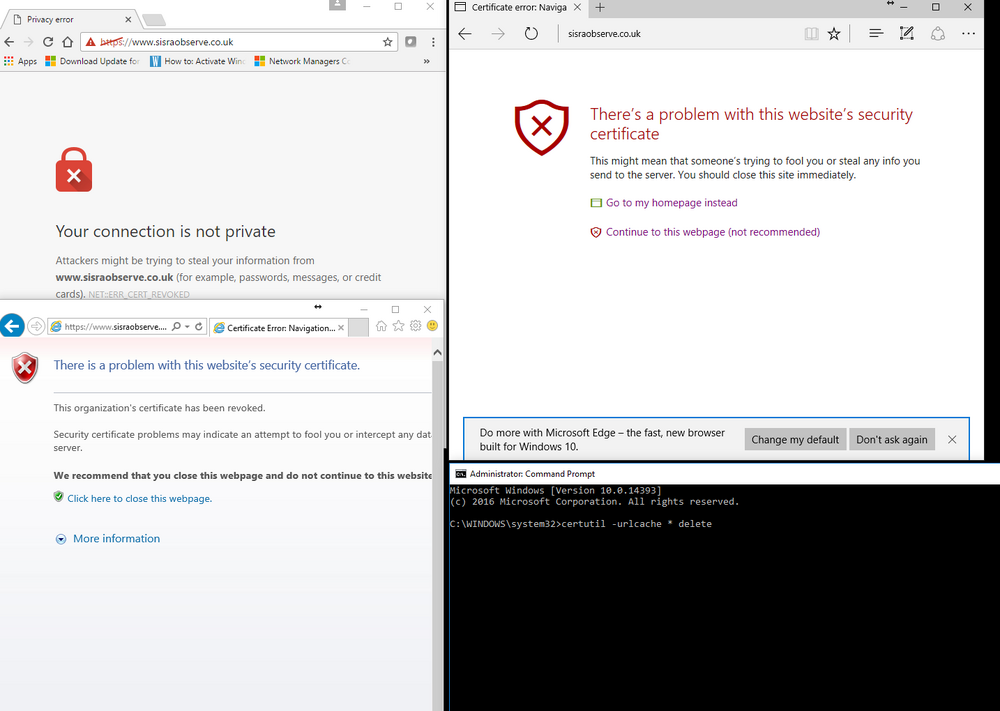The width and height of the screenshot is (1000, 711).
Task: Click the "Don't ask again" button
Action: pyautogui.click(x=892, y=439)
